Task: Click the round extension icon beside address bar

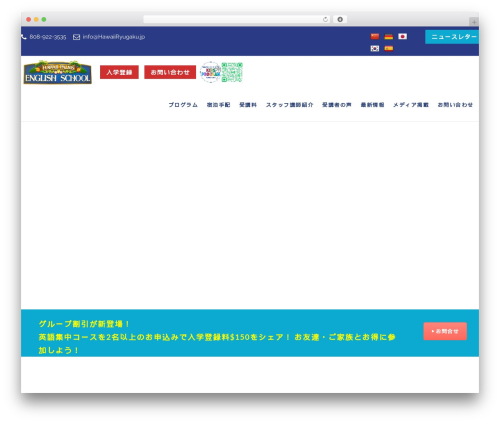Action: pyautogui.click(x=340, y=19)
